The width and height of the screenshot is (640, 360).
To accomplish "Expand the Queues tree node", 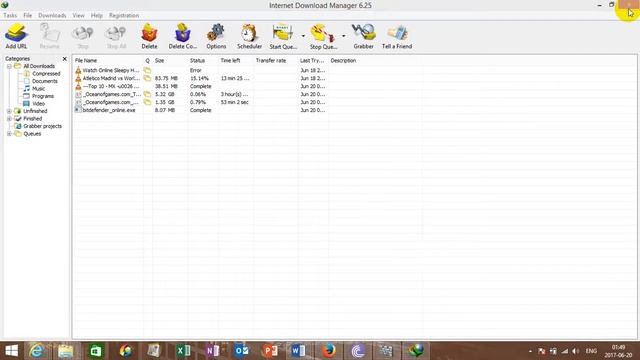I will tap(9, 133).
